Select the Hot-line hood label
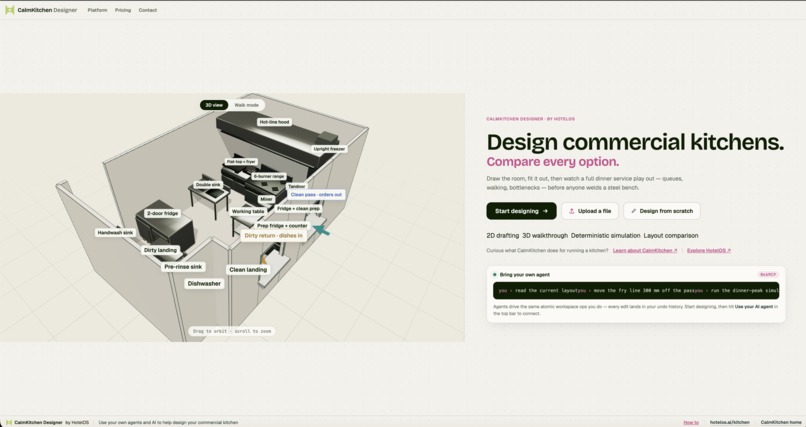This screenshot has width=806, height=427. point(274,122)
